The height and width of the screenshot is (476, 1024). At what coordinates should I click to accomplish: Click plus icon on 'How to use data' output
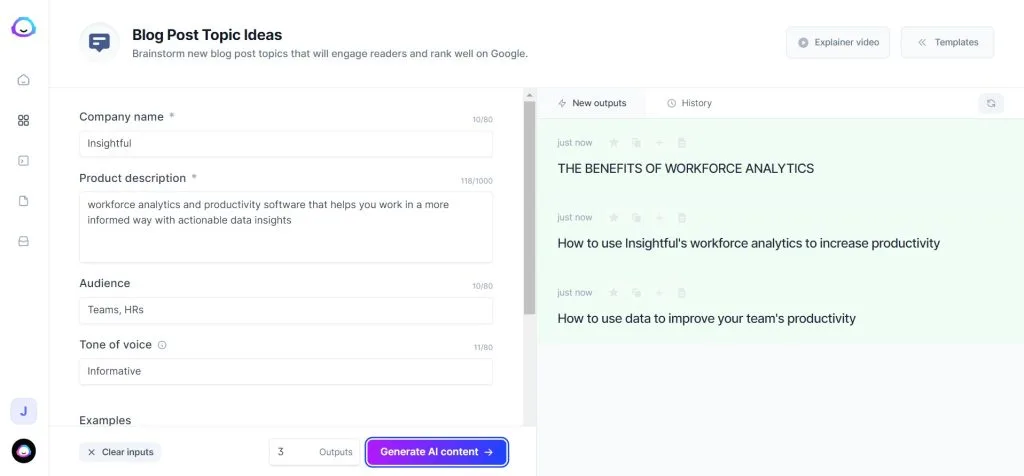coord(659,293)
